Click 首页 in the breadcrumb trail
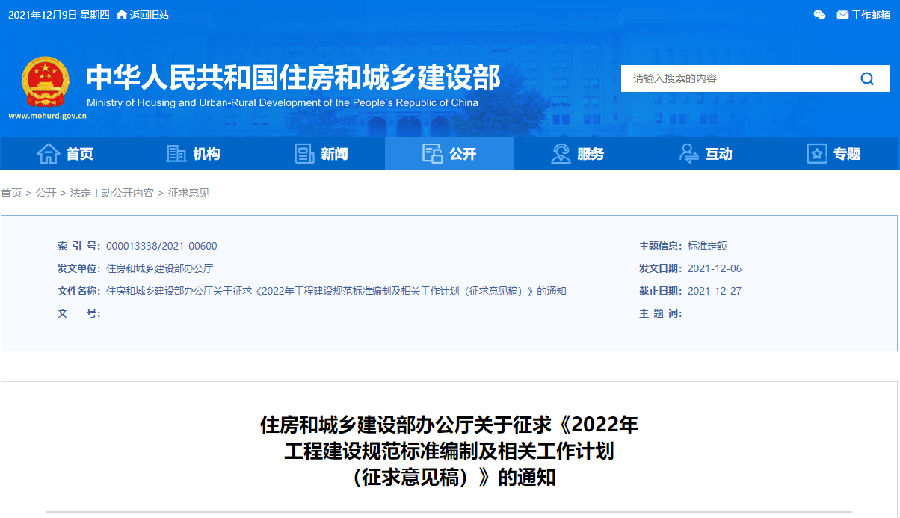The height and width of the screenshot is (518, 900). (x=11, y=192)
